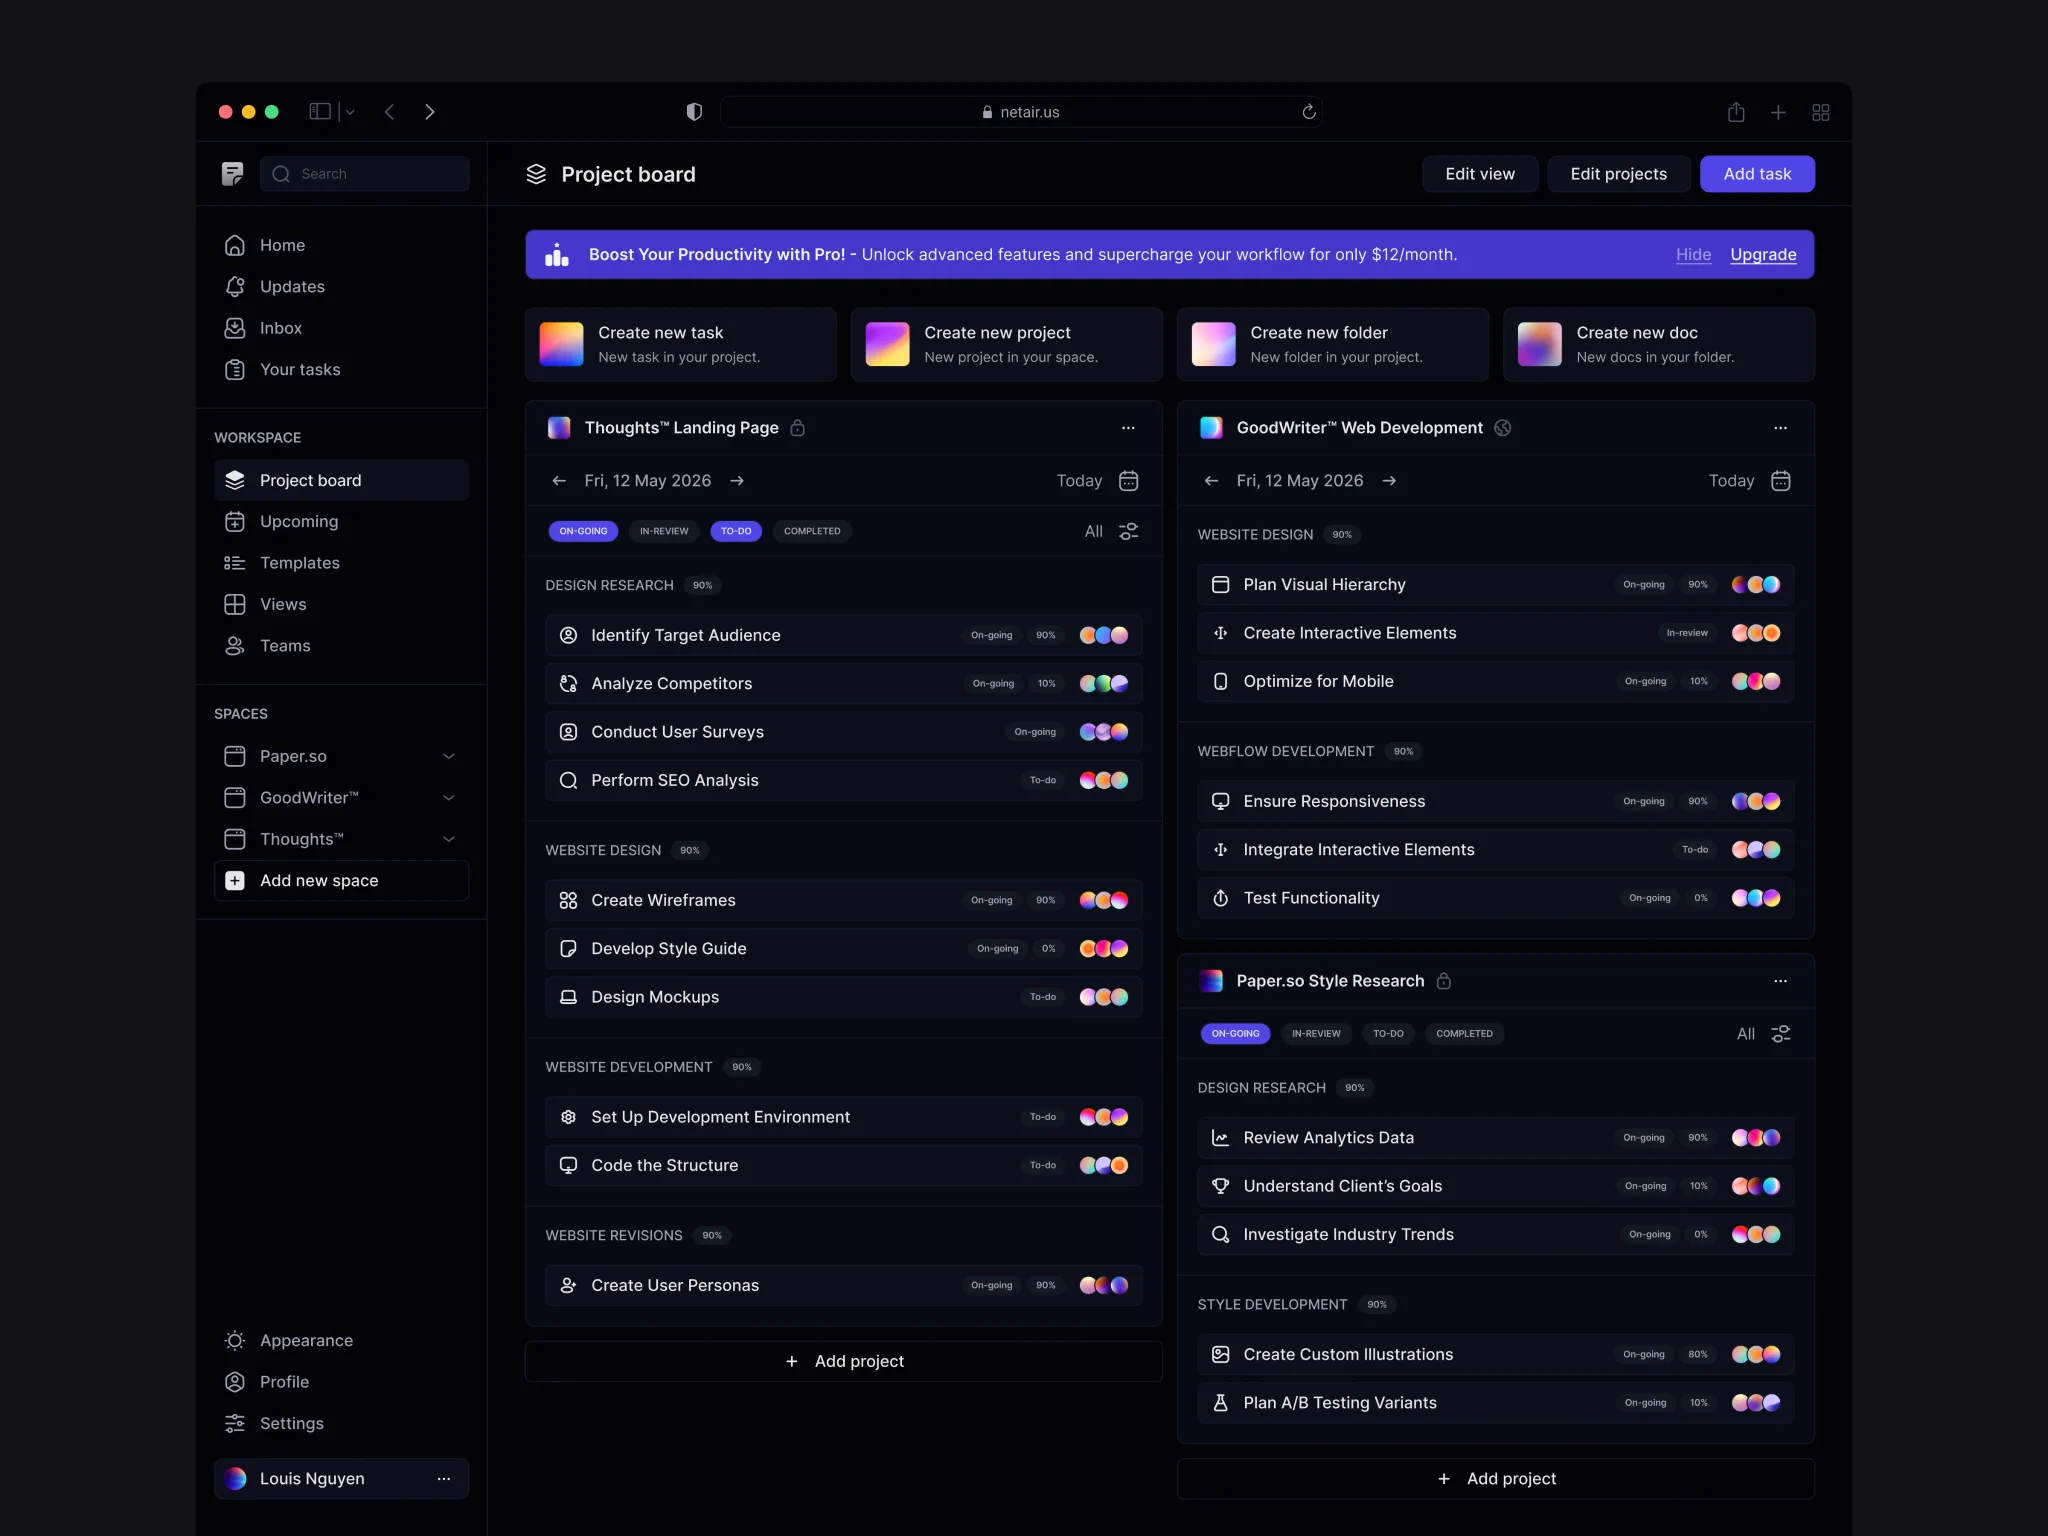Screen dimensions: 2048x1536
Task: Open the Identify Target Audience task row
Action: point(843,635)
